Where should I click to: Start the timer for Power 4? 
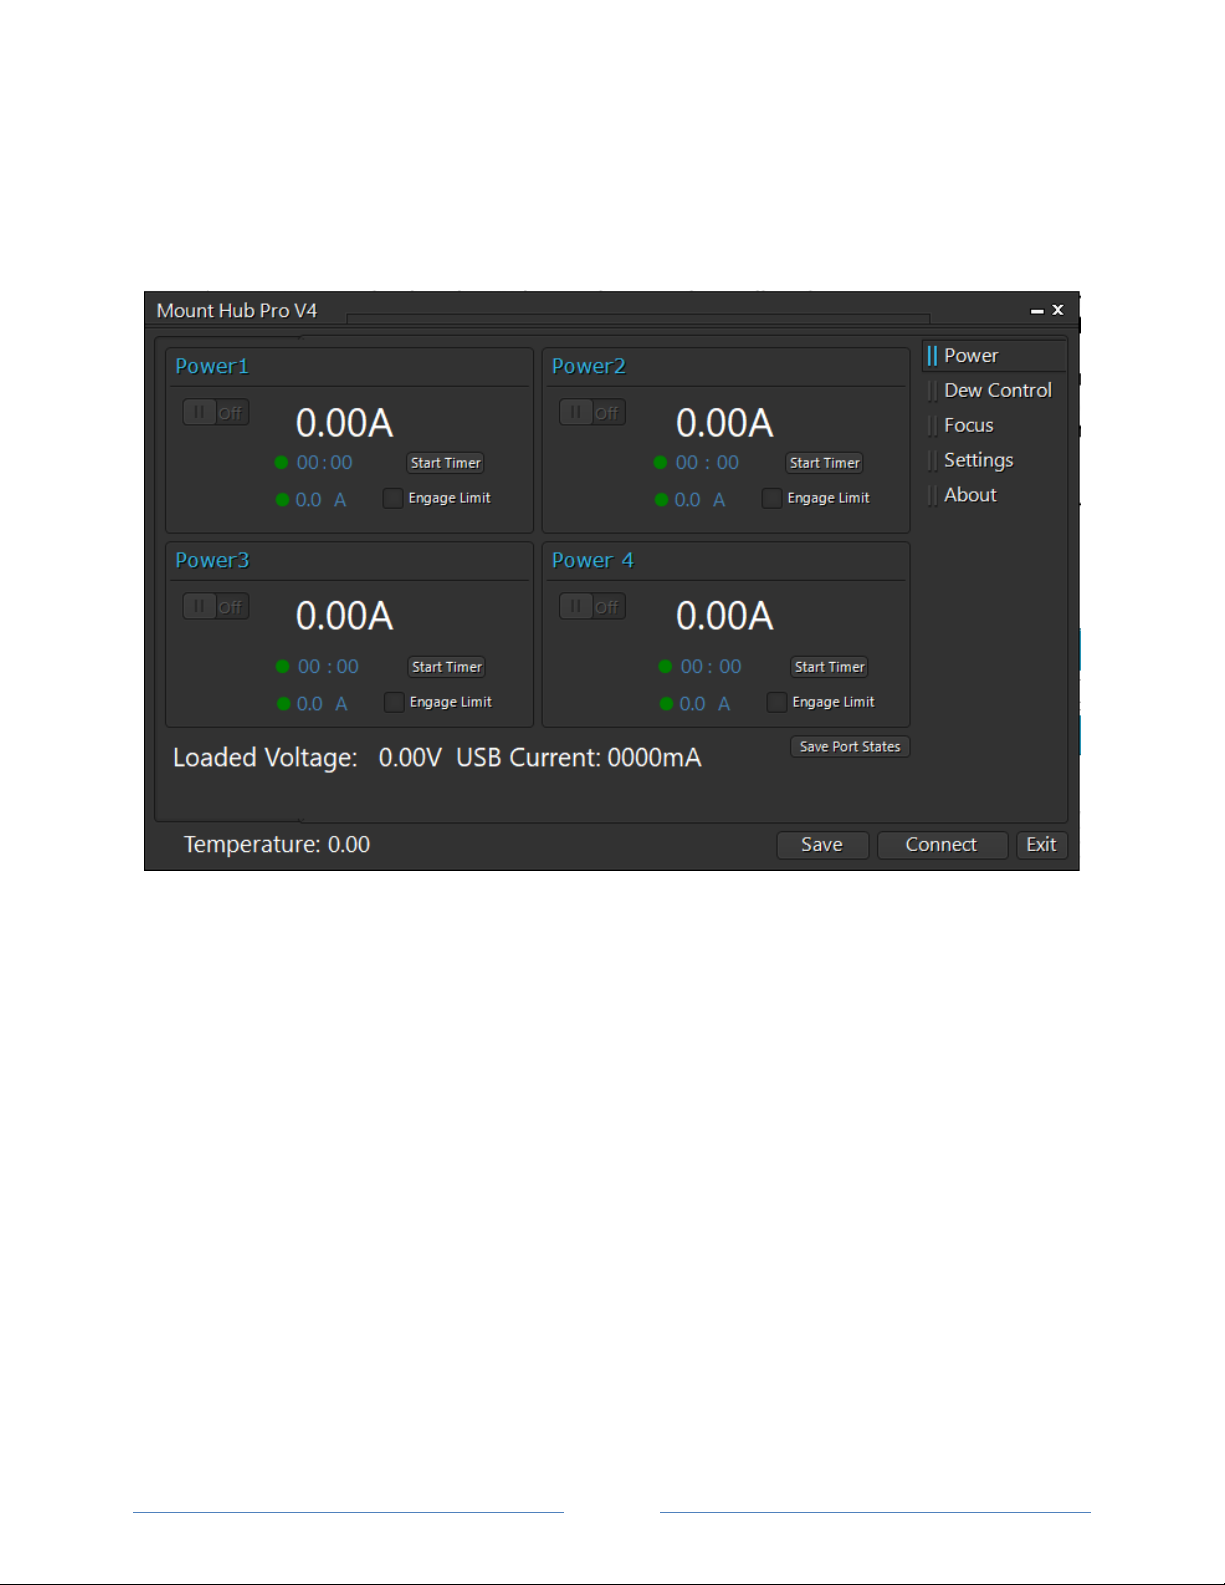[x=830, y=667]
